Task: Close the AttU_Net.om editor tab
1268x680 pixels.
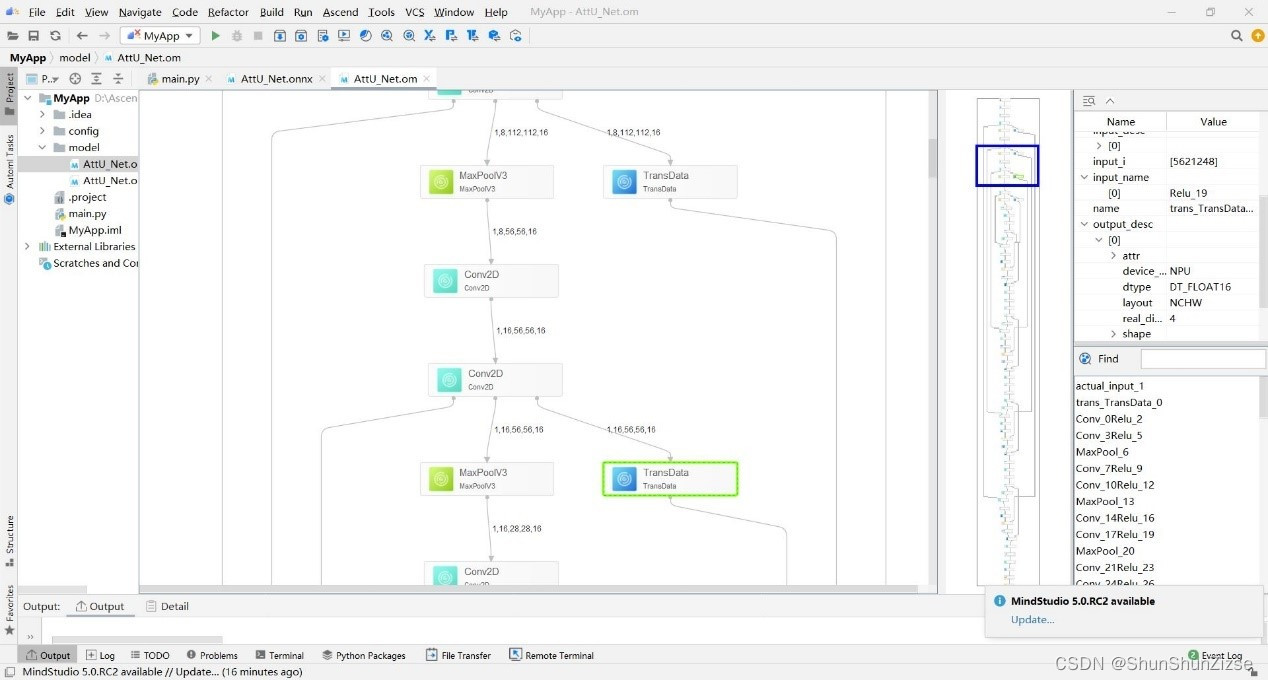Action: click(x=428, y=78)
